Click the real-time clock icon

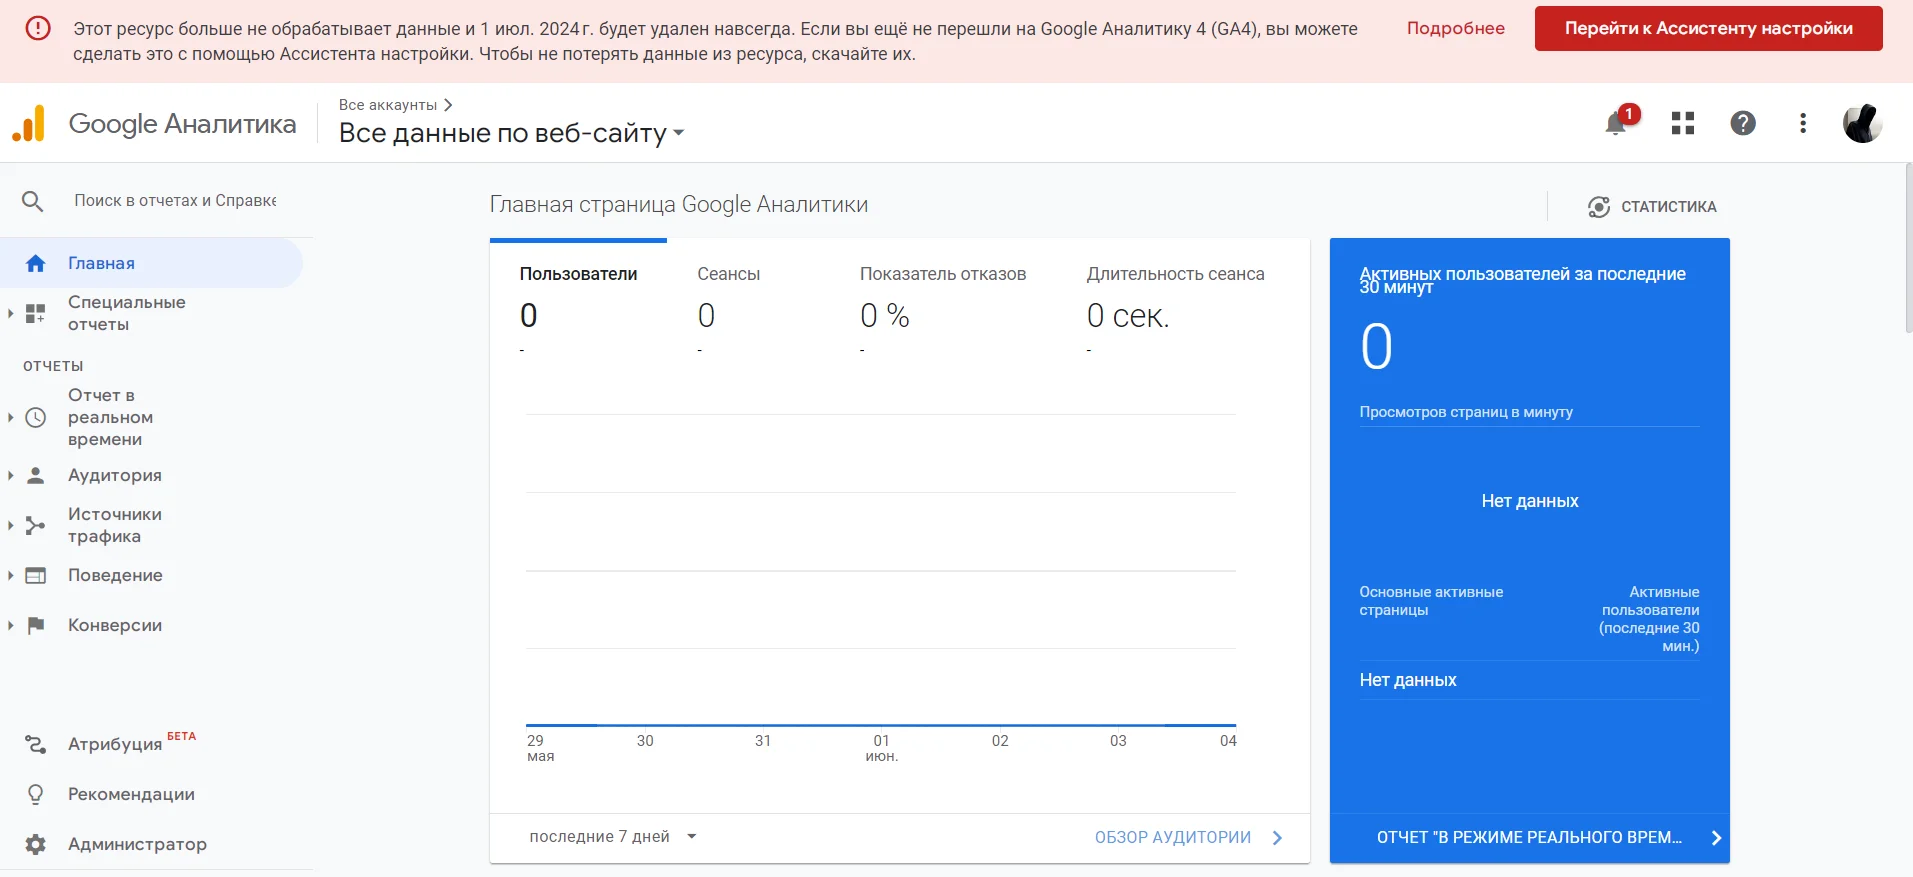[x=36, y=417]
